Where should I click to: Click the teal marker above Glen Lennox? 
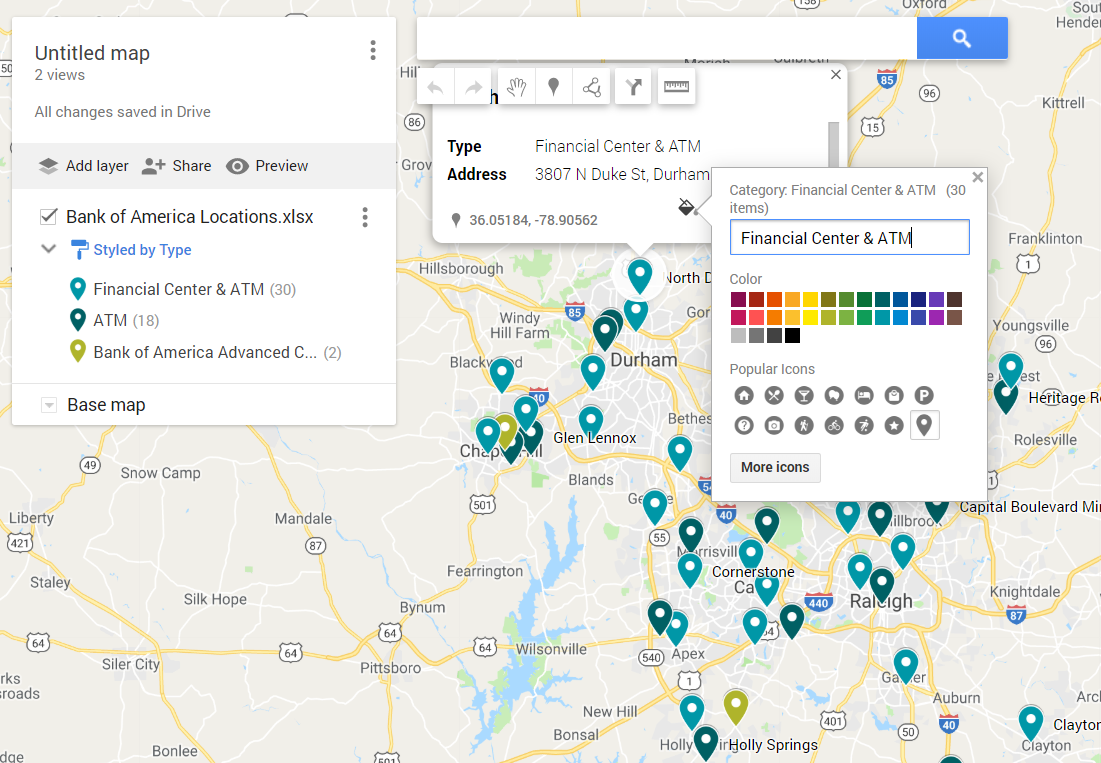tap(591, 422)
